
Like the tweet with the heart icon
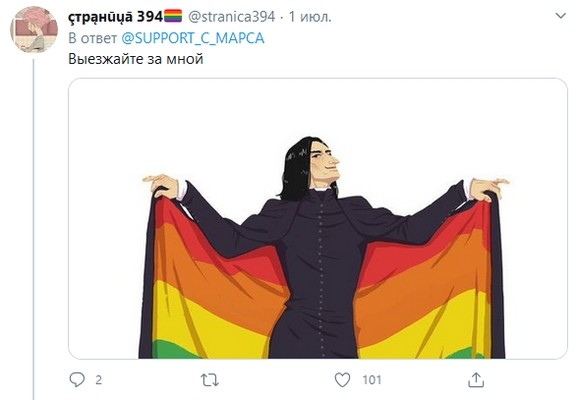pyautogui.click(x=342, y=380)
